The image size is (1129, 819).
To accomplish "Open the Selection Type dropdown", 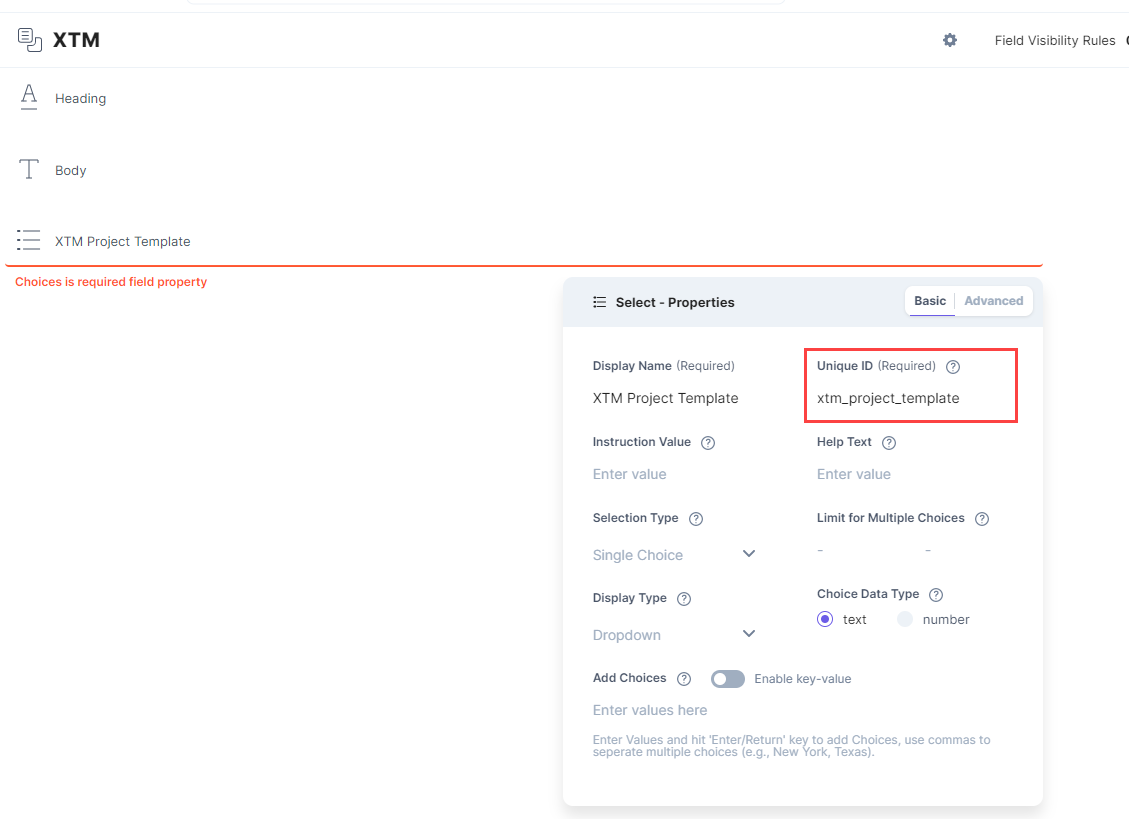I will (x=674, y=555).
